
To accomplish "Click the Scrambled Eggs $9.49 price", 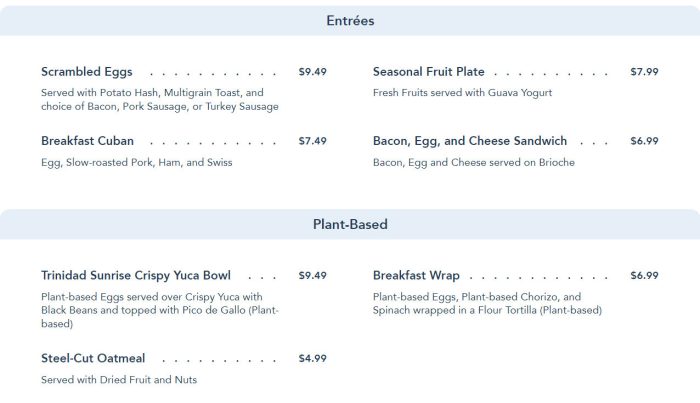I will (x=312, y=72).
